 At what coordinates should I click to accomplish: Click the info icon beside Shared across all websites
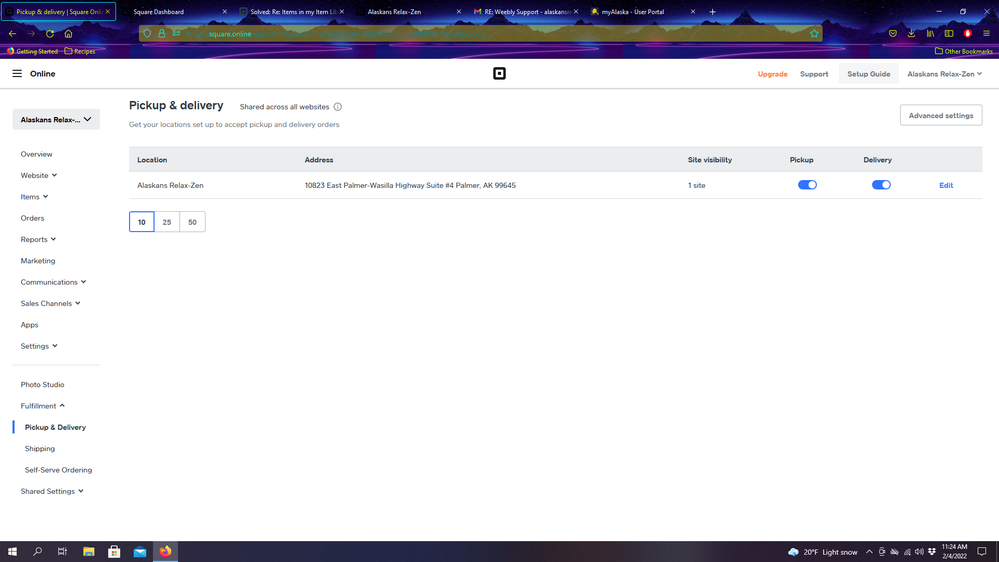coord(338,107)
